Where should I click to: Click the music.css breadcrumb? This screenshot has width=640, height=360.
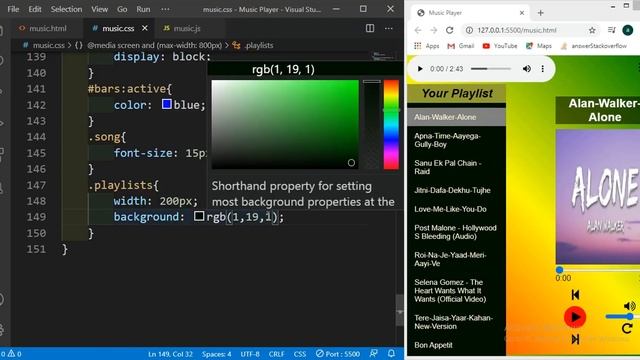48,45
